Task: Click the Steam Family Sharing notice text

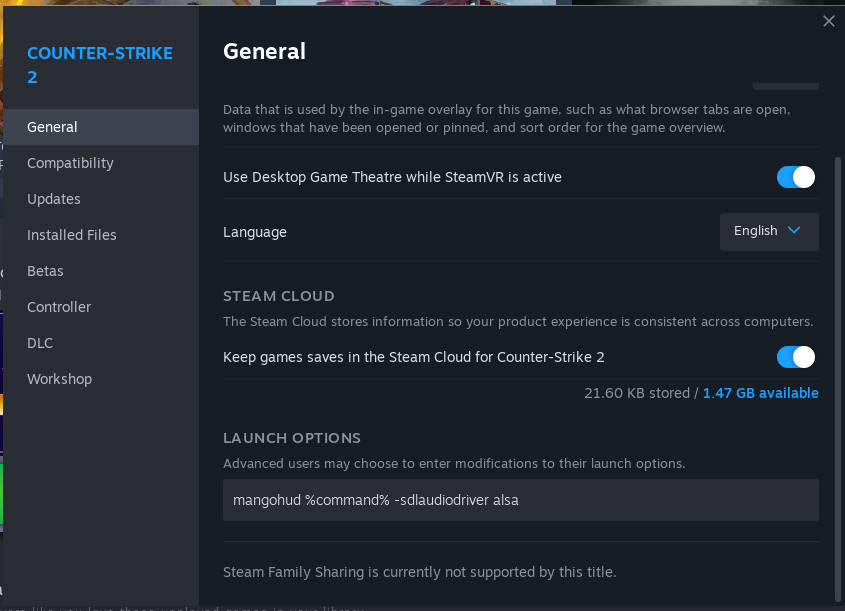Action: point(420,572)
